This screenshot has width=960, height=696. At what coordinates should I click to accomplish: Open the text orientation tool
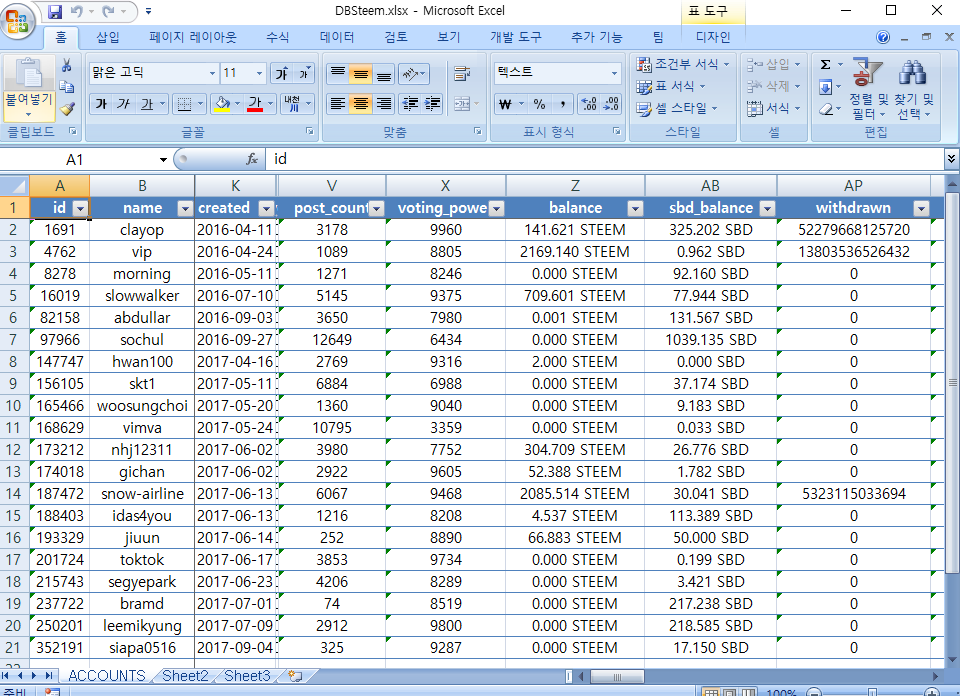coord(414,74)
